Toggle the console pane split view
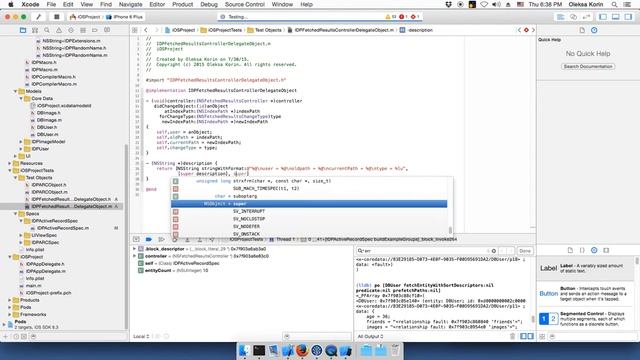Image resolution: width=640 pixels, height=360 pixels. click(530, 336)
